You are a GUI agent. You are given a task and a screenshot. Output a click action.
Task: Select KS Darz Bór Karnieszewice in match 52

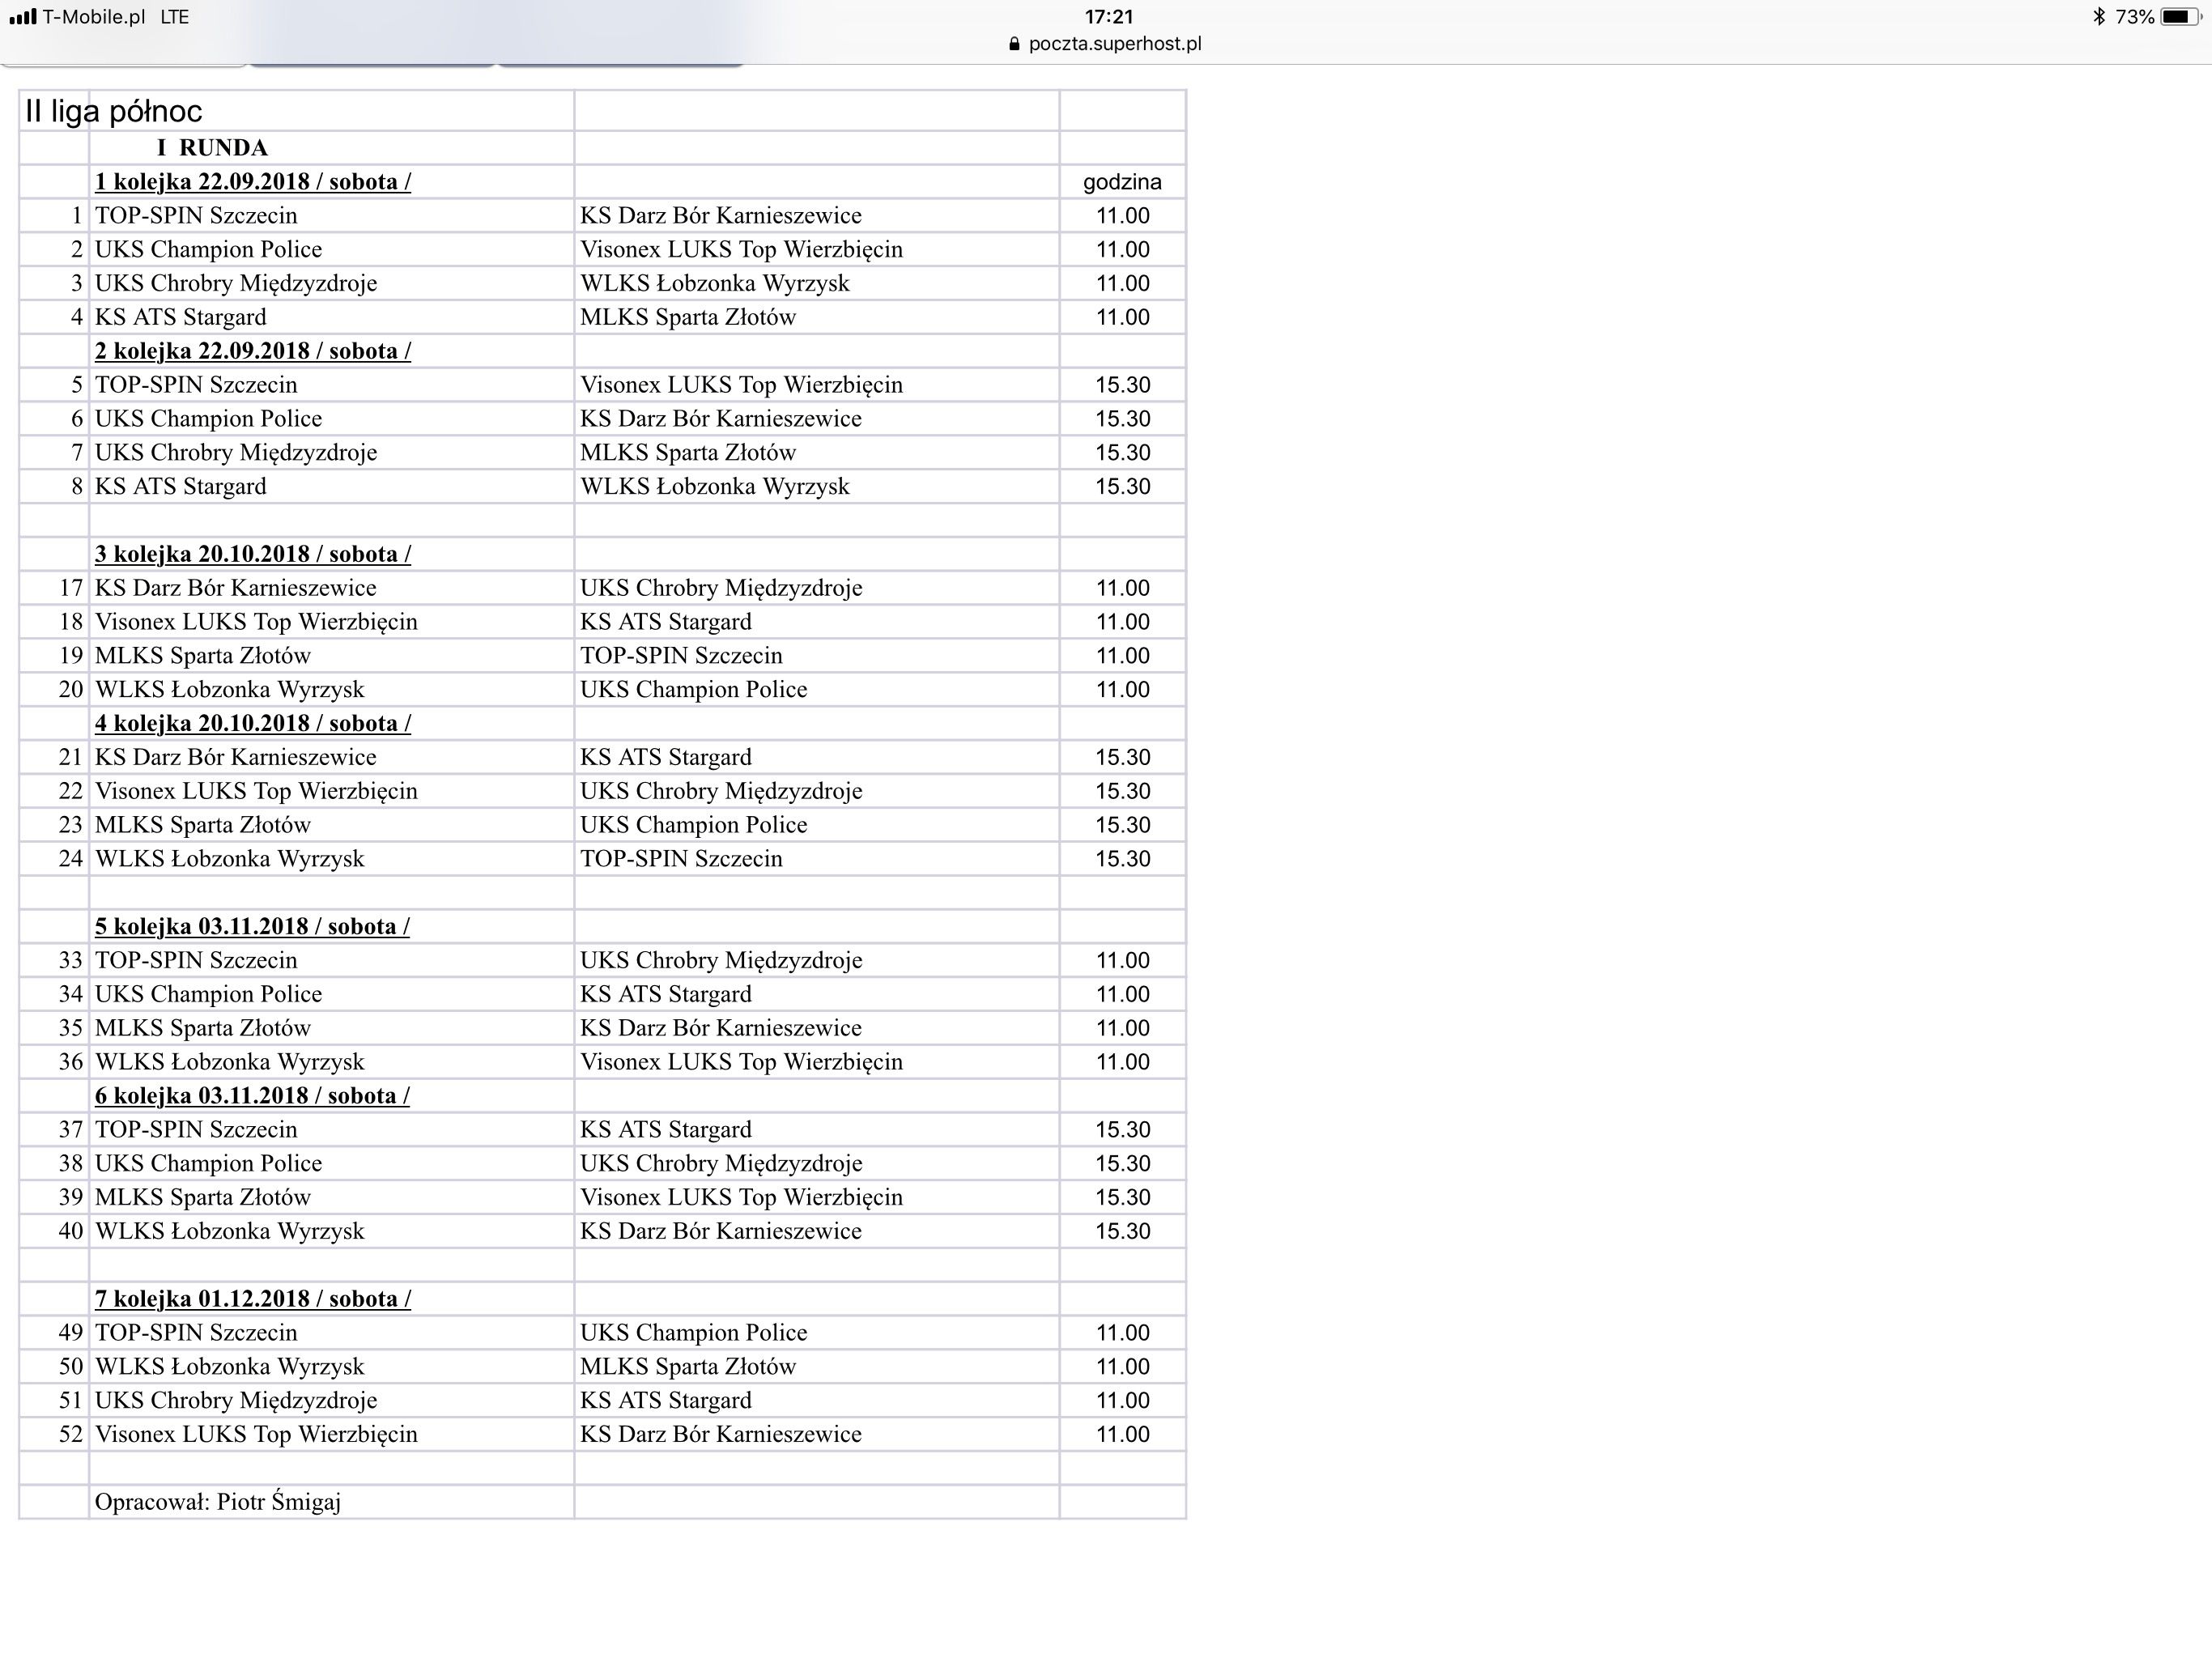tap(721, 1434)
